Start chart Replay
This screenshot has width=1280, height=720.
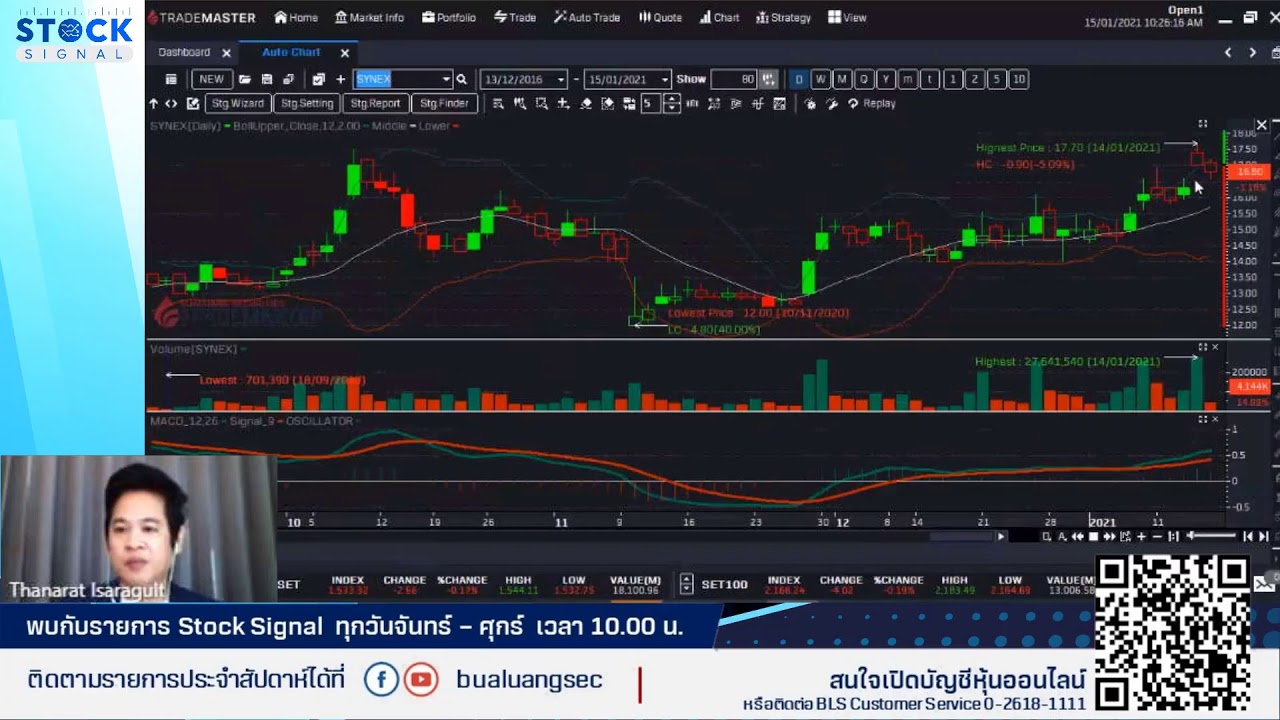click(872, 103)
